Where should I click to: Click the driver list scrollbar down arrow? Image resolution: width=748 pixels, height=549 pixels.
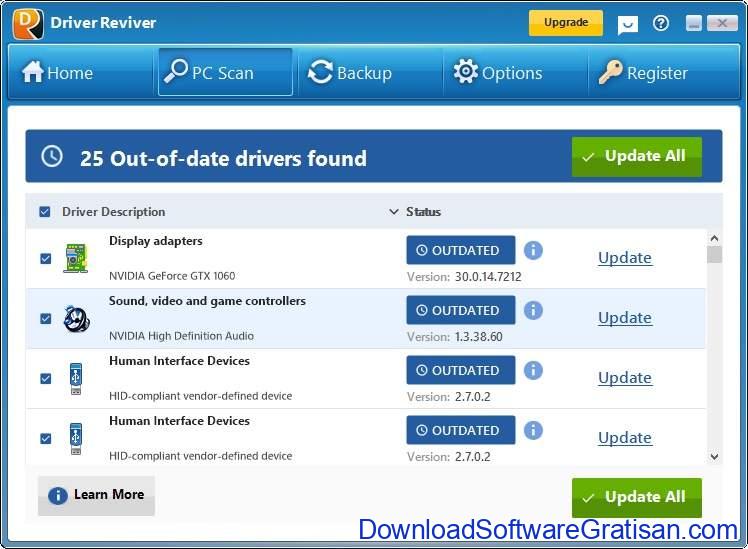pos(714,456)
